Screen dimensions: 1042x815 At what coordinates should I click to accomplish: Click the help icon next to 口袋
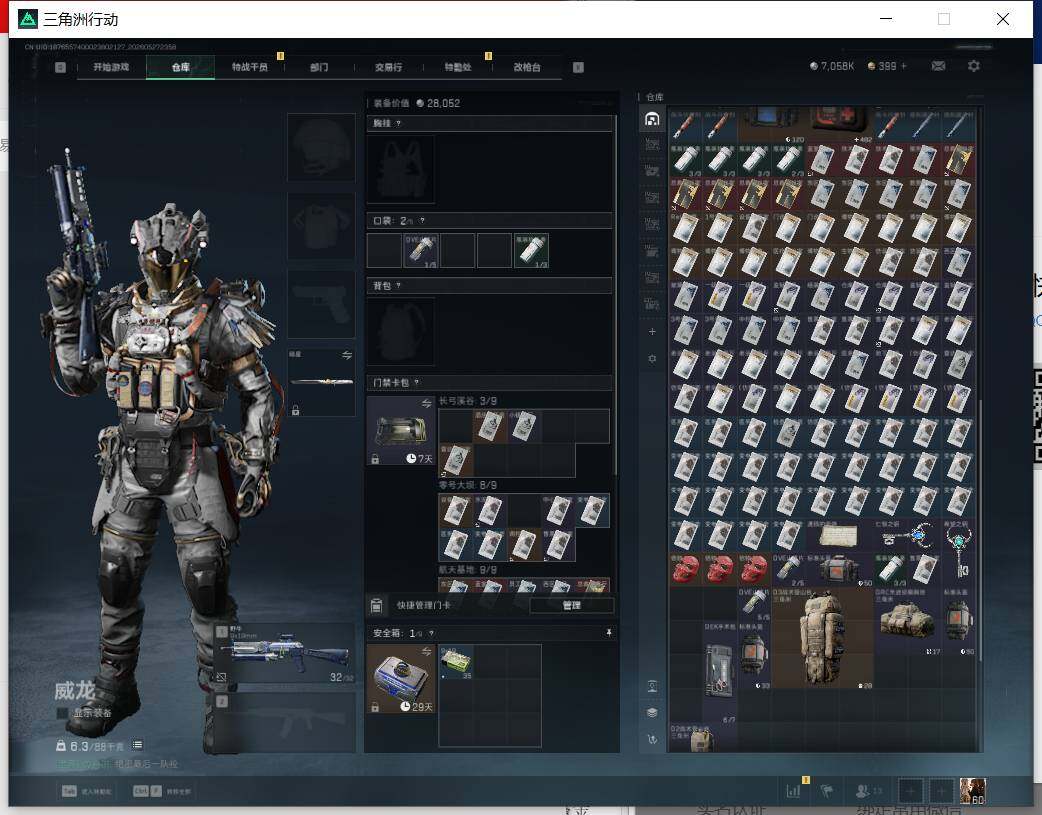point(422,221)
